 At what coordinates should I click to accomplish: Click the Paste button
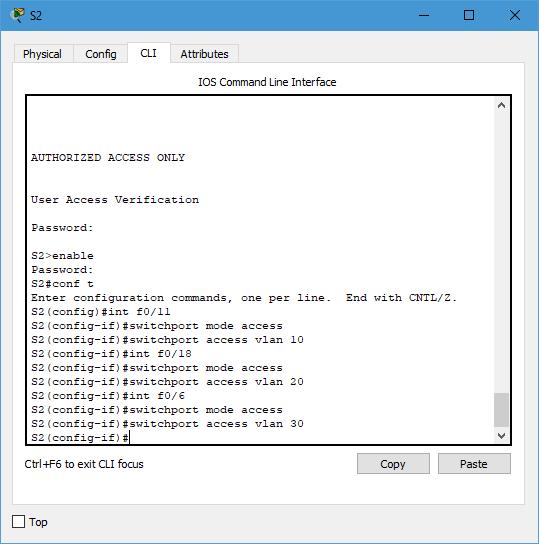pyautogui.click(x=474, y=464)
